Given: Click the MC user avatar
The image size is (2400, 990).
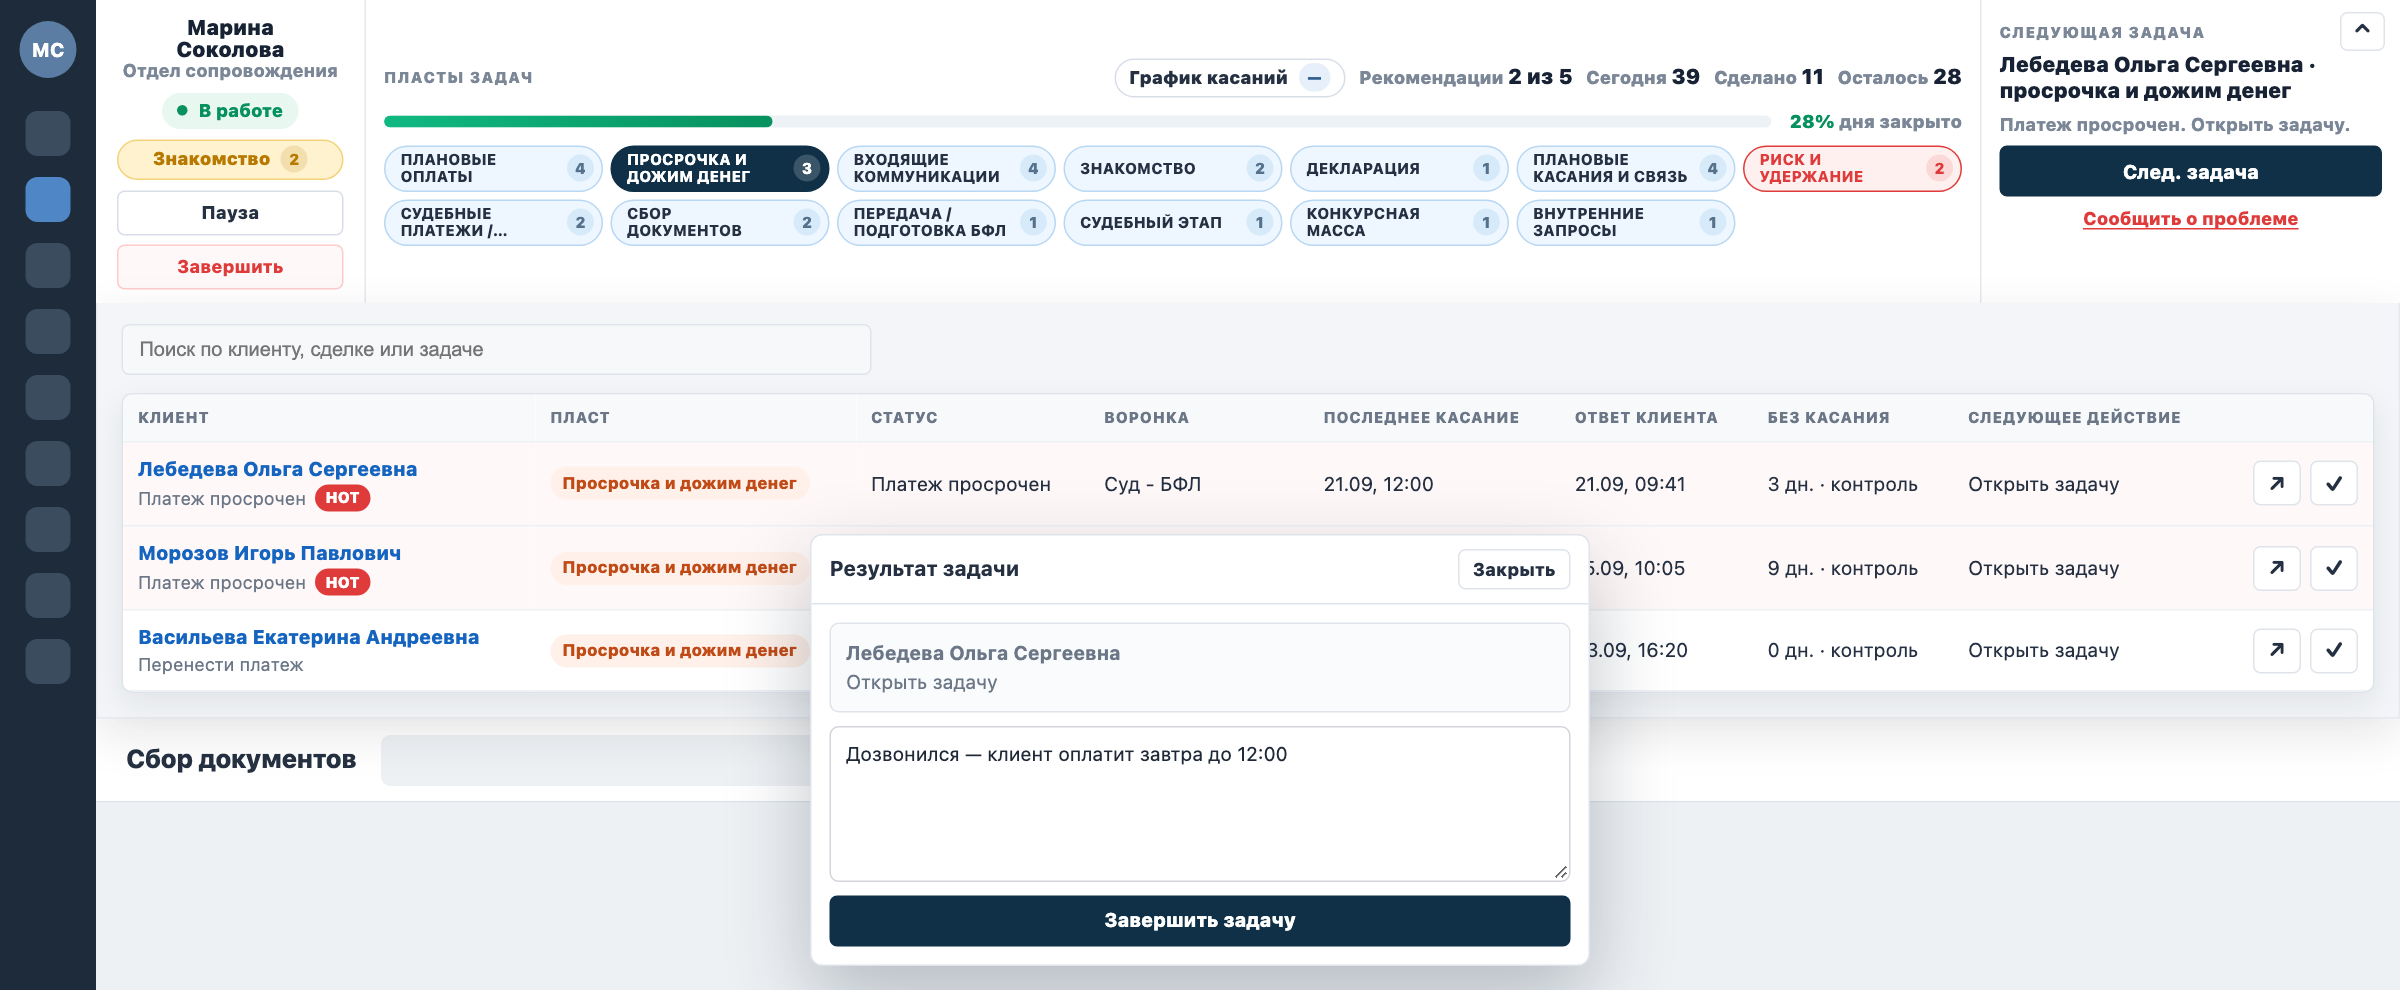Looking at the screenshot, I should [x=48, y=50].
